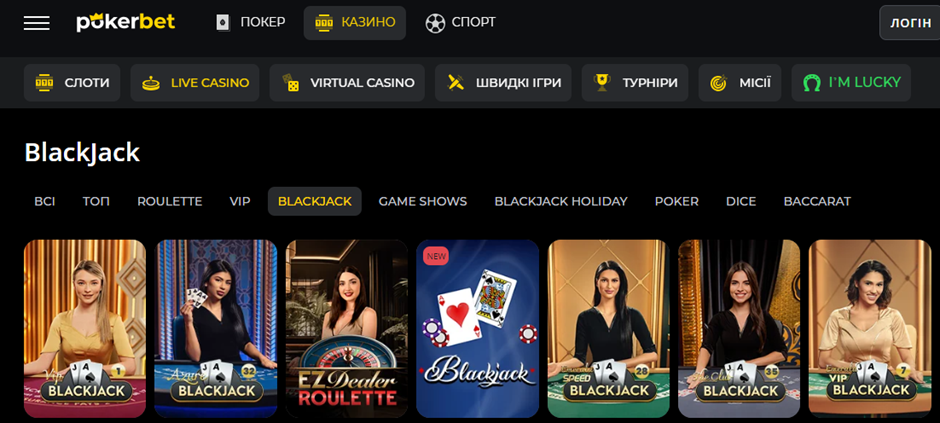
Task: Click the trophy icon on ТУРНІРИ
Action: coord(602,82)
